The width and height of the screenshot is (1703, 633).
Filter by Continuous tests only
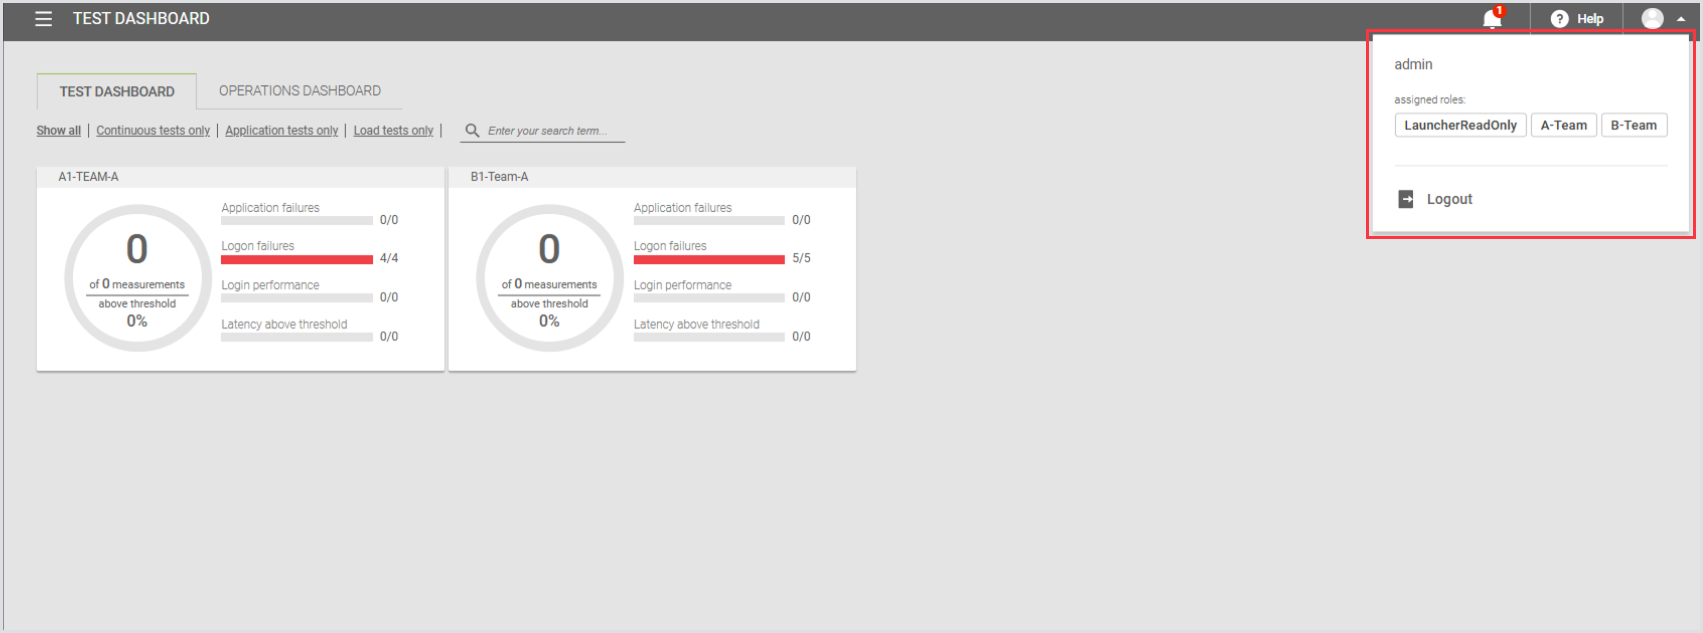click(x=153, y=131)
